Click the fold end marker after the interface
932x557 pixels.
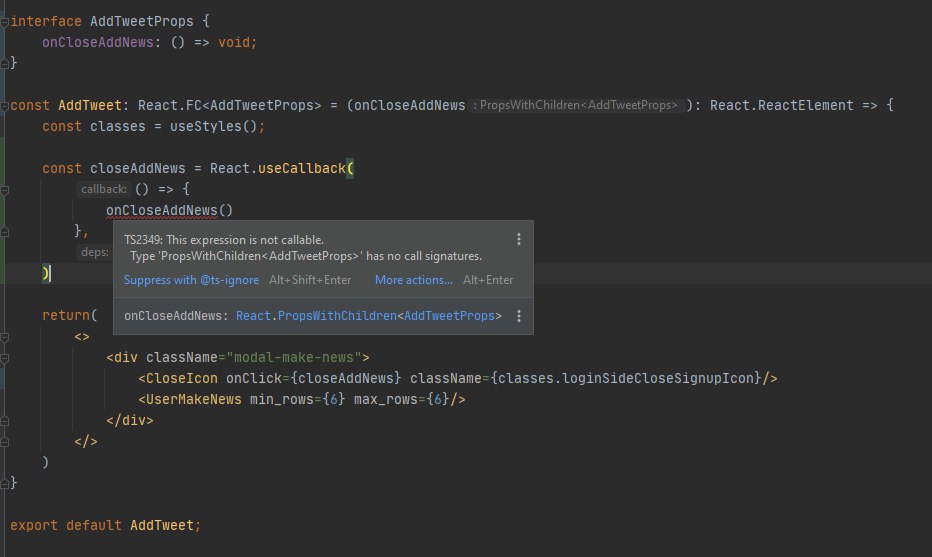click(5, 63)
